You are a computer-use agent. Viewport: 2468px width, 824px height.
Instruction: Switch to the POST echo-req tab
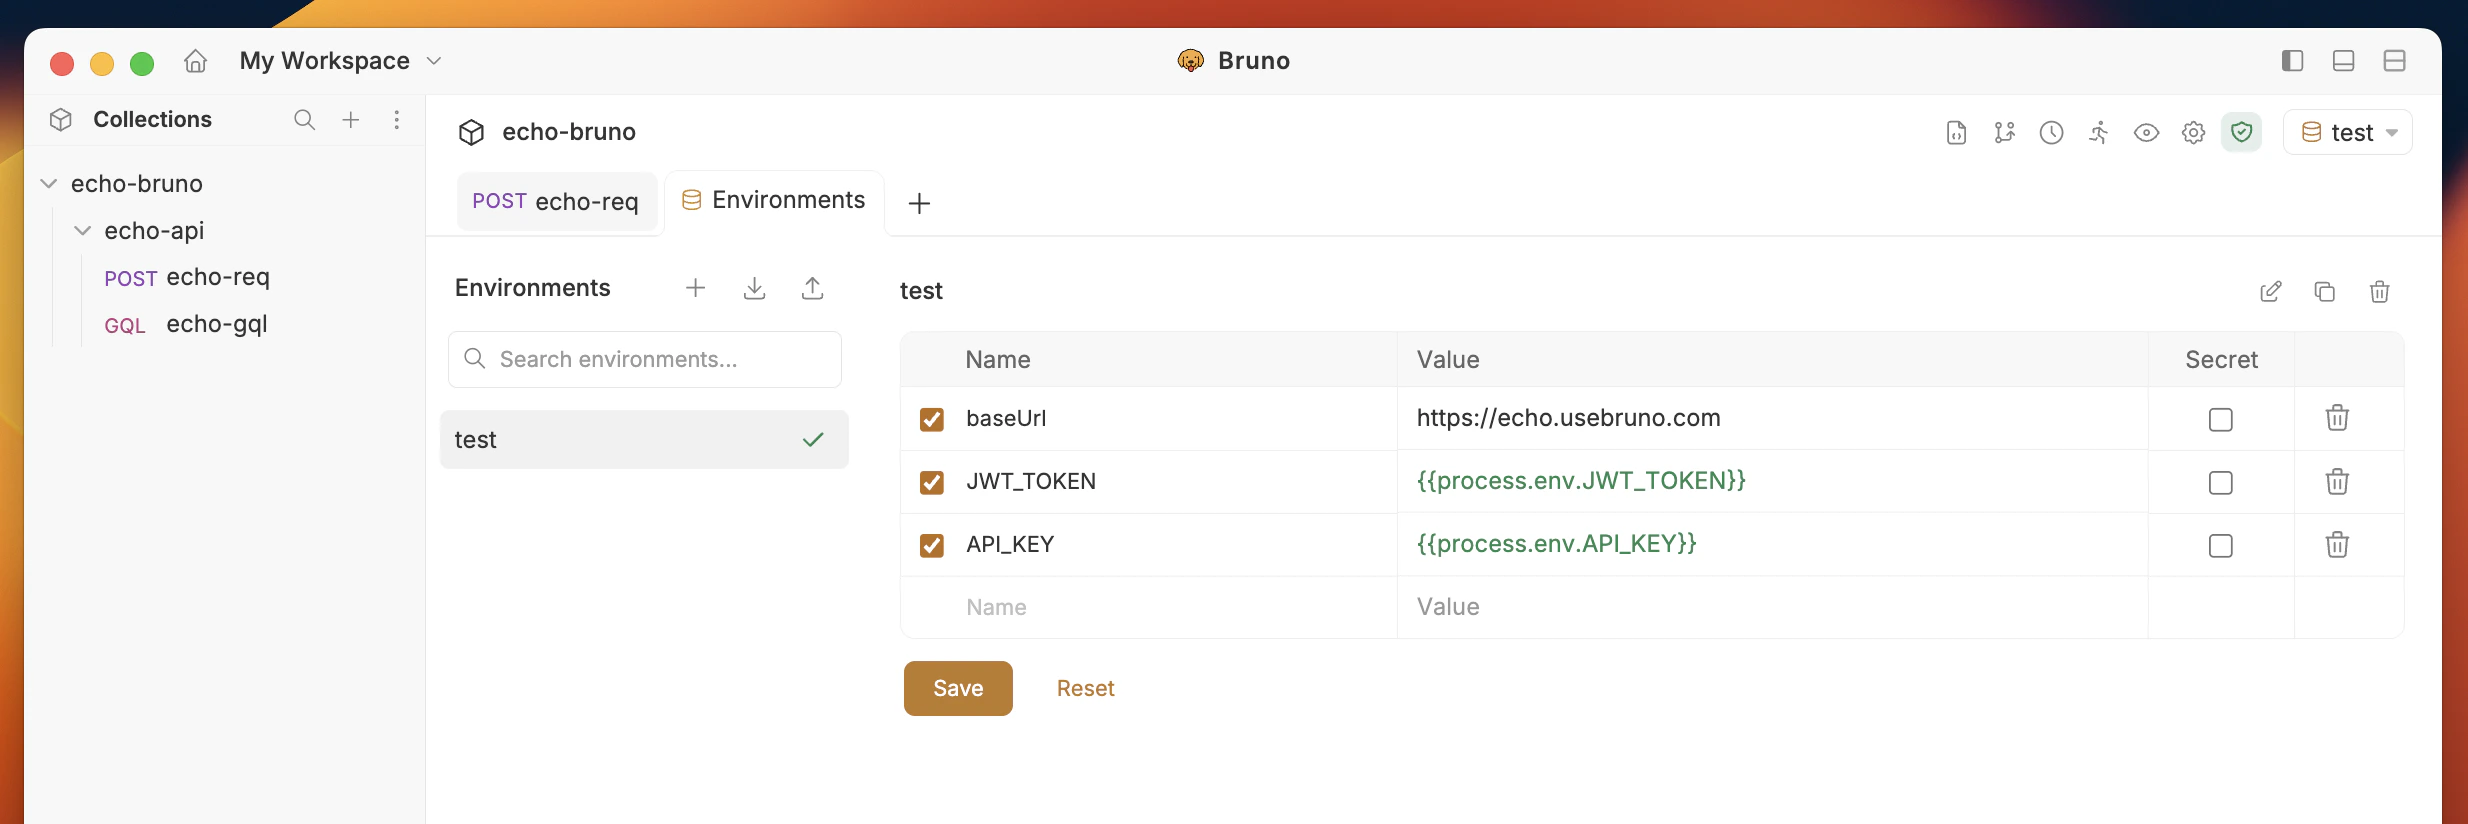[x=556, y=202]
